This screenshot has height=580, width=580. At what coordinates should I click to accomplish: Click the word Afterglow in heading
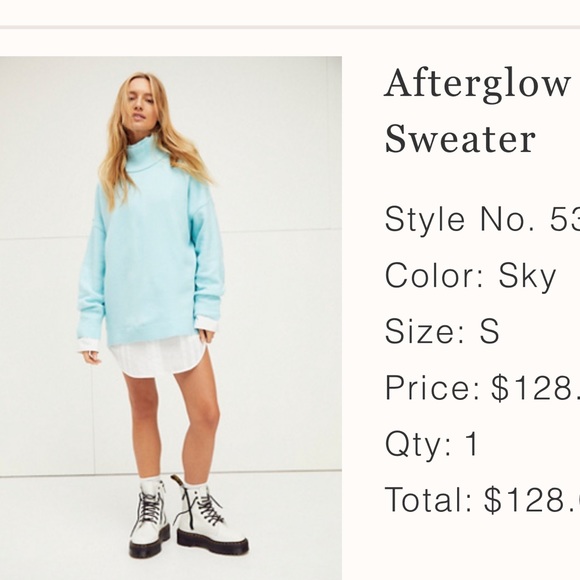(x=477, y=87)
